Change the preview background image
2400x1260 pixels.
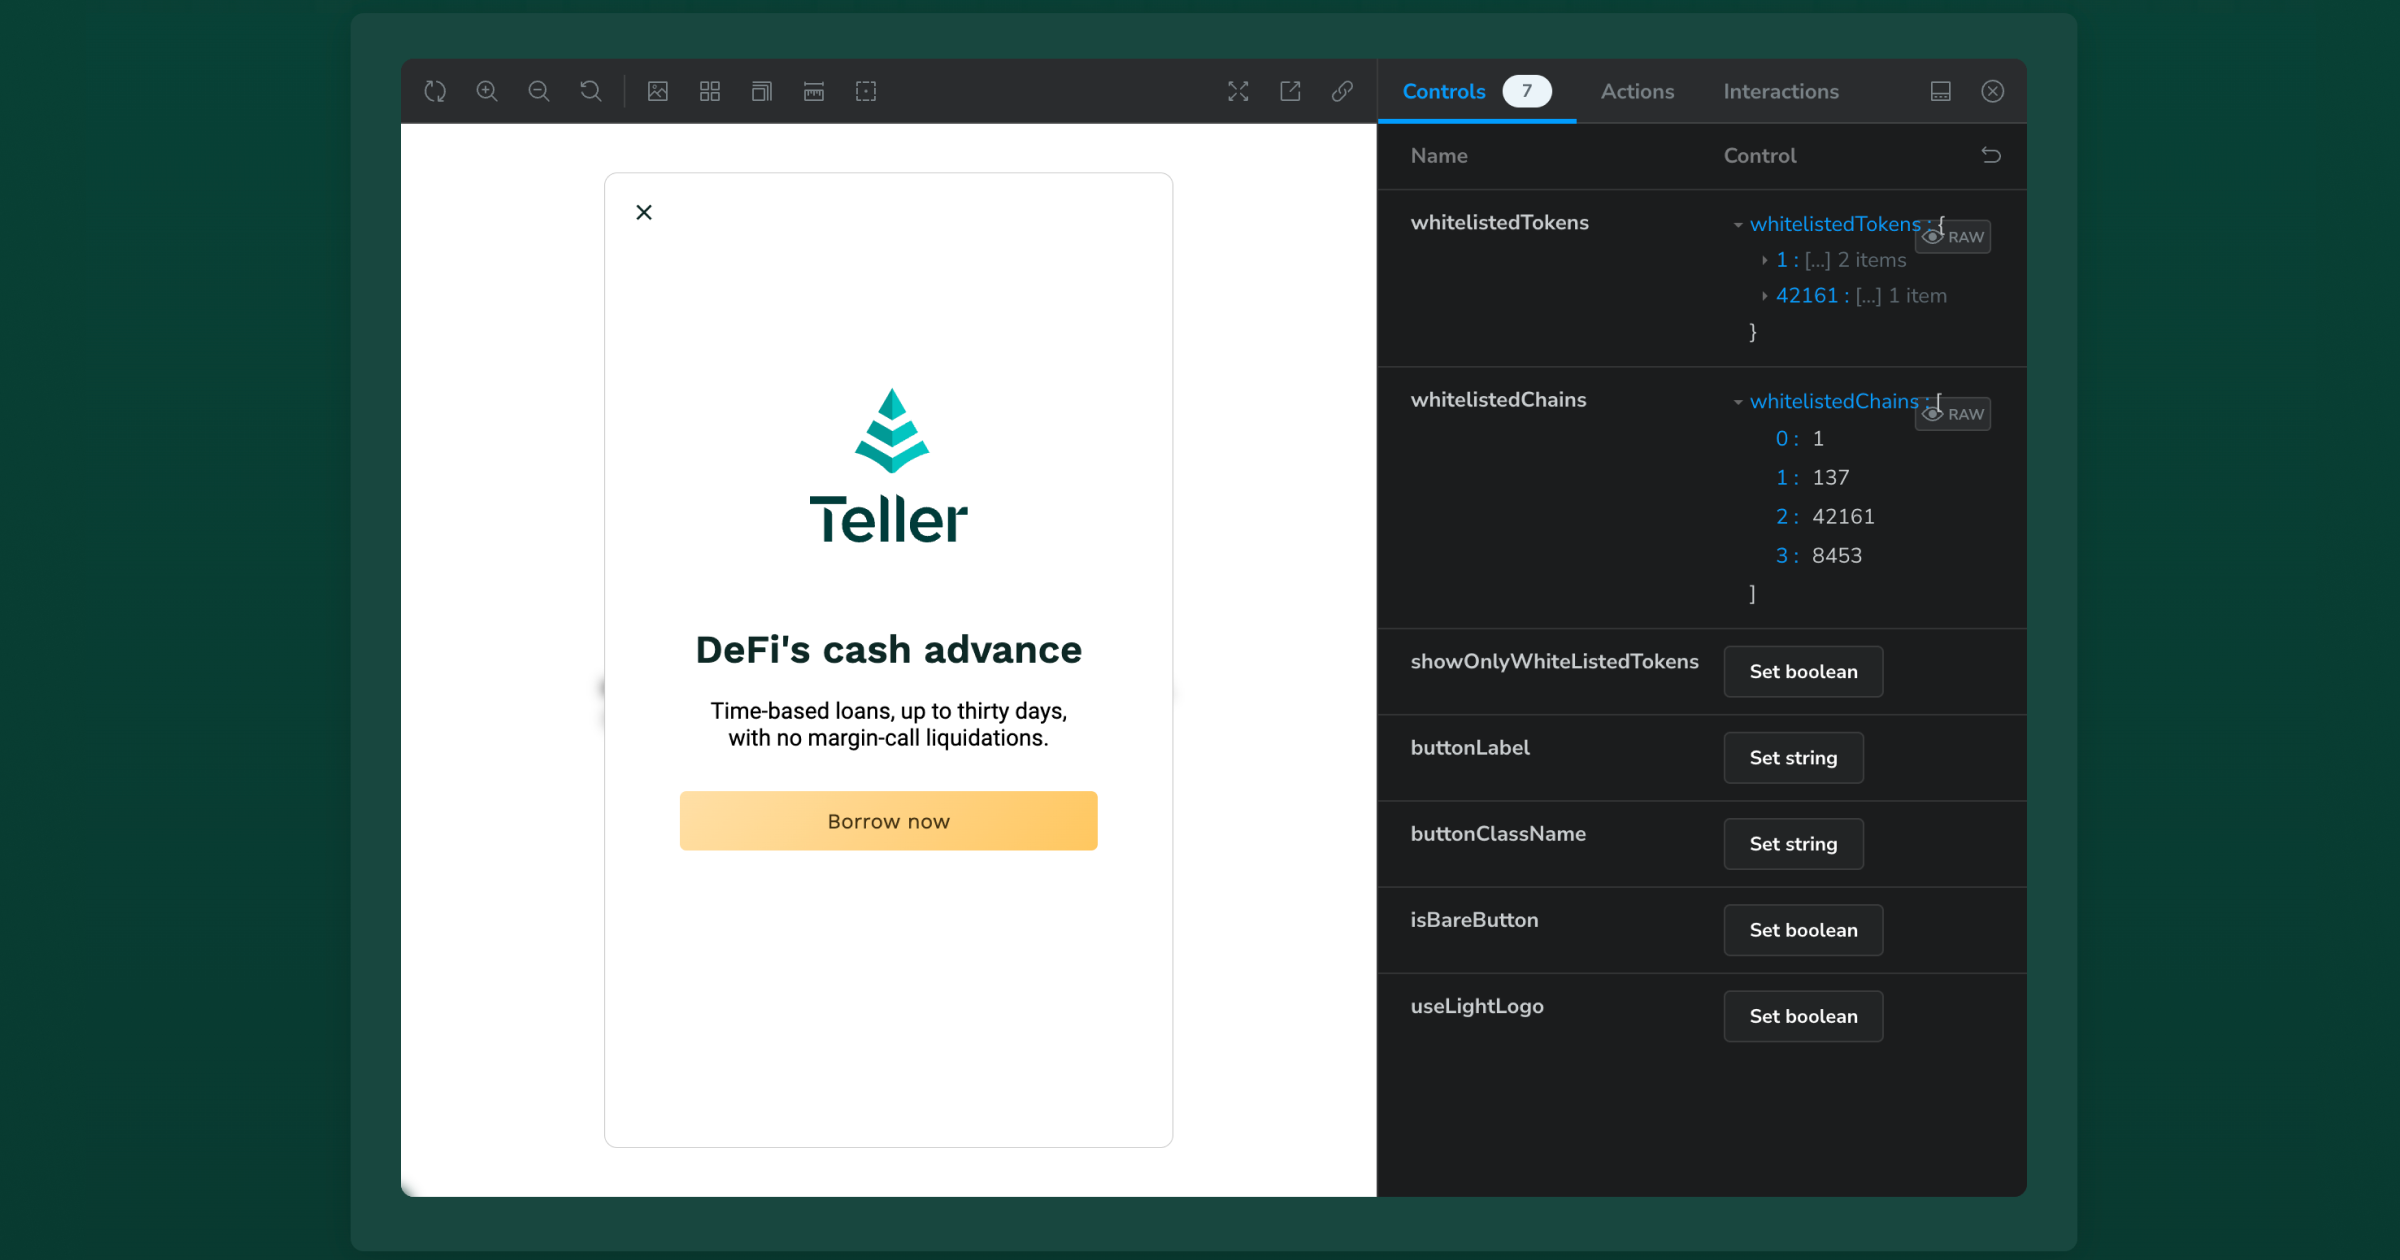[x=658, y=91]
